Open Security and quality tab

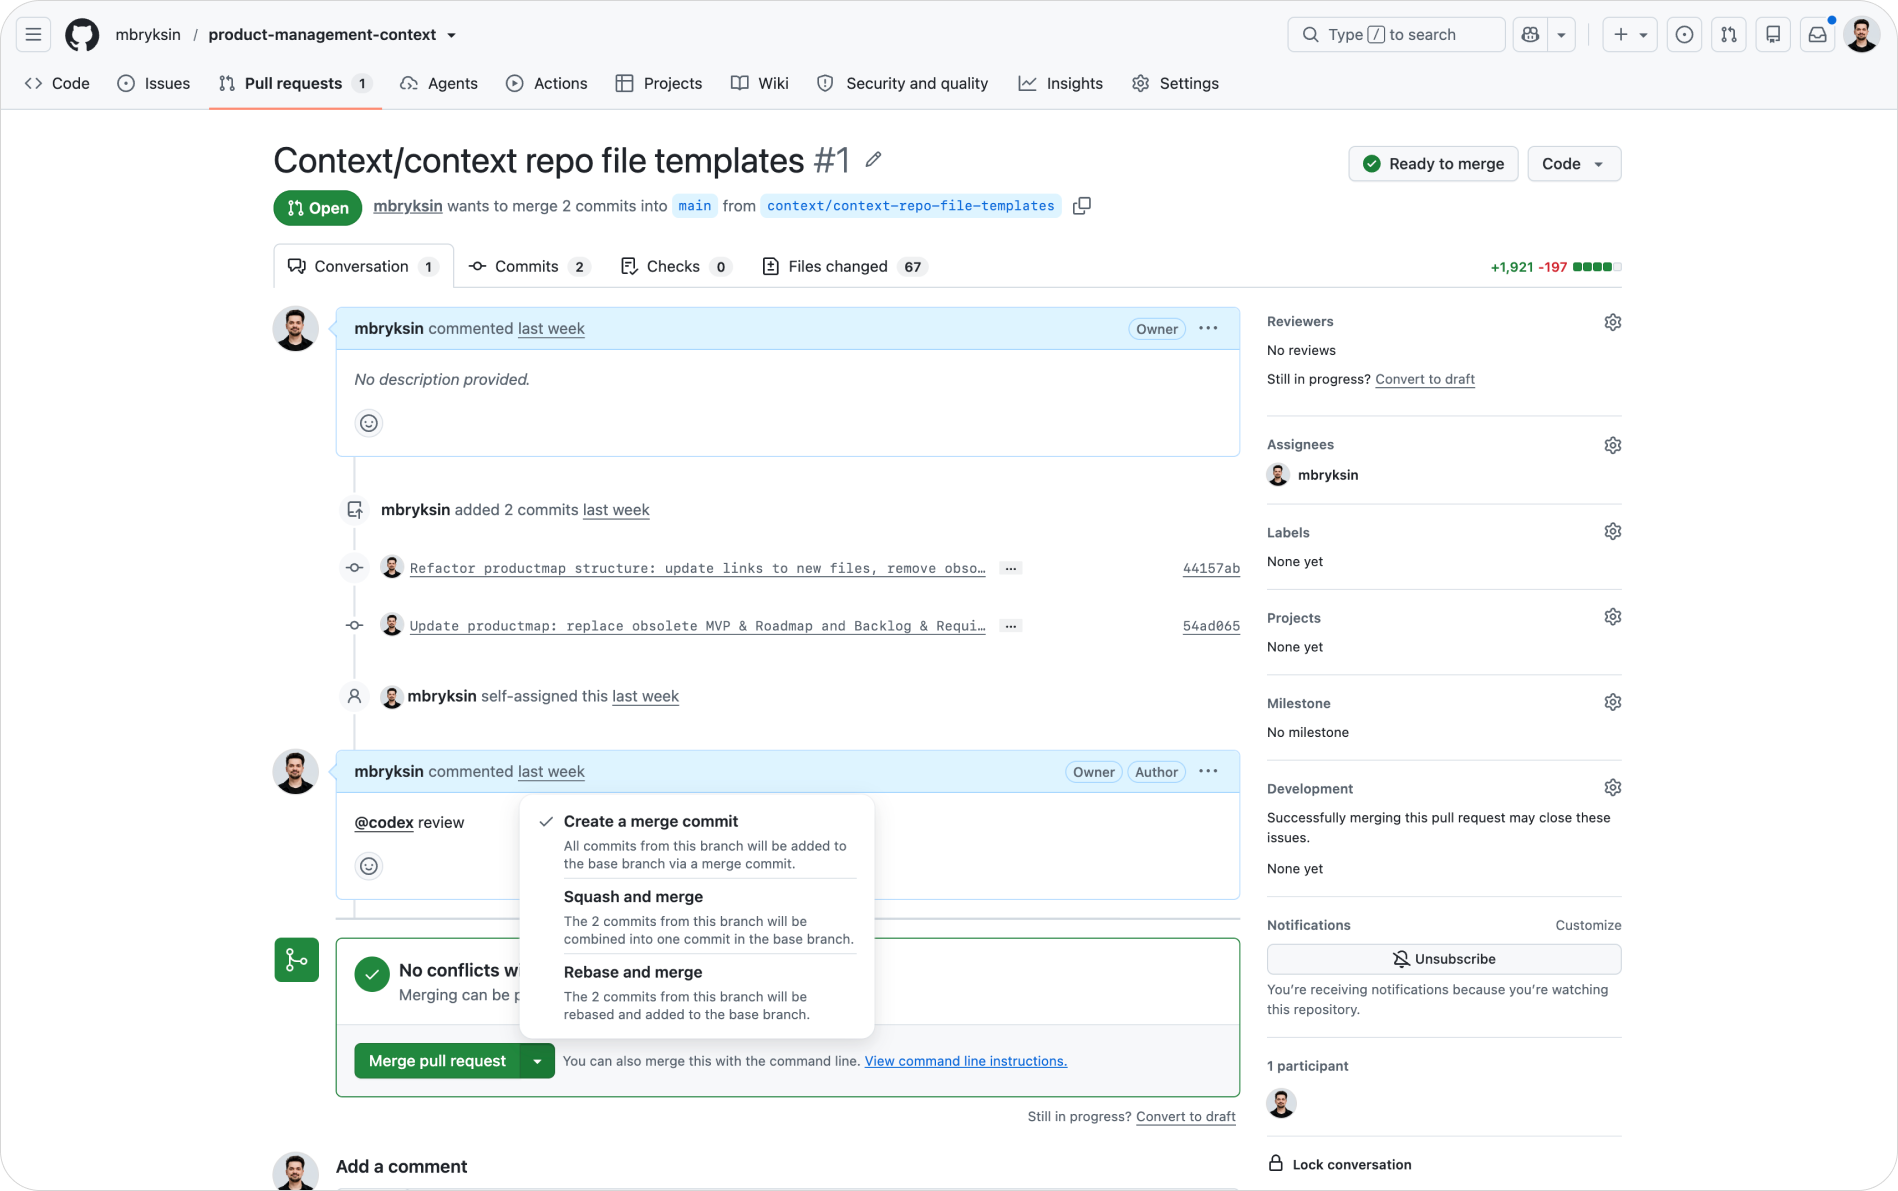coord(903,83)
